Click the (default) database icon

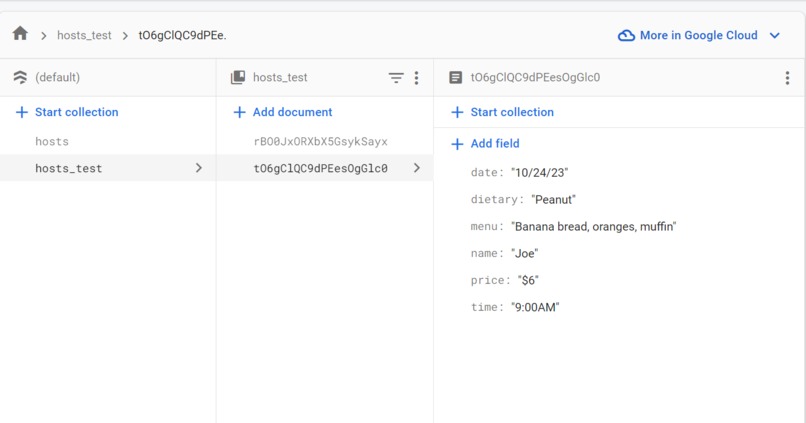click(x=20, y=77)
